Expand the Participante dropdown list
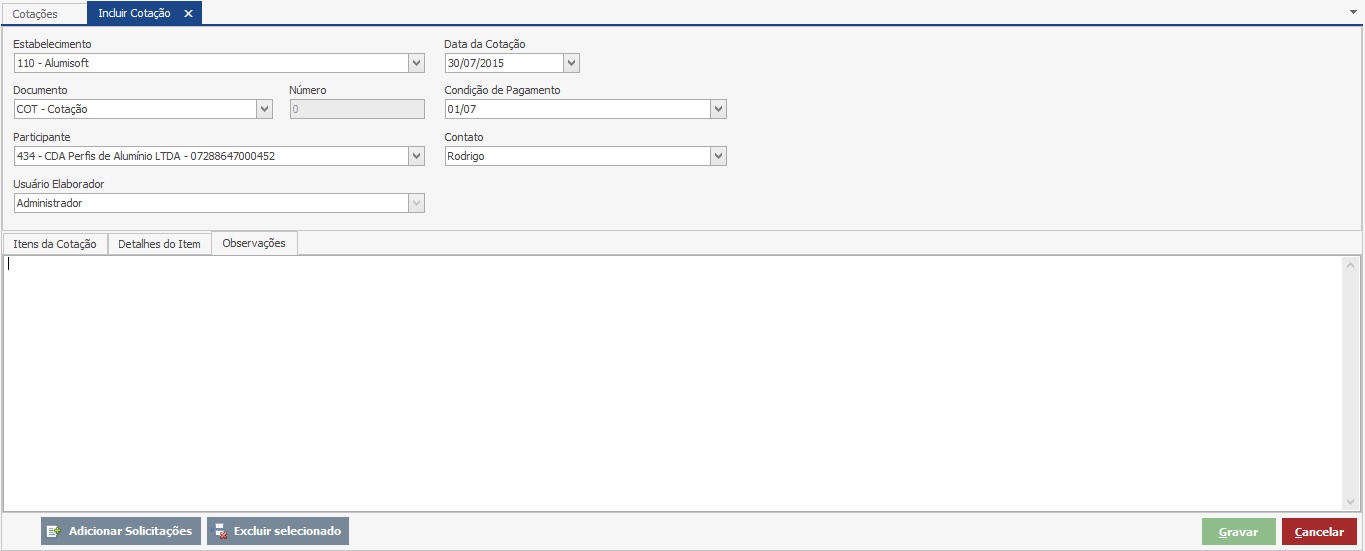The width and height of the screenshot is (1365, 551). pyautogui.click(x=417, y=156)
